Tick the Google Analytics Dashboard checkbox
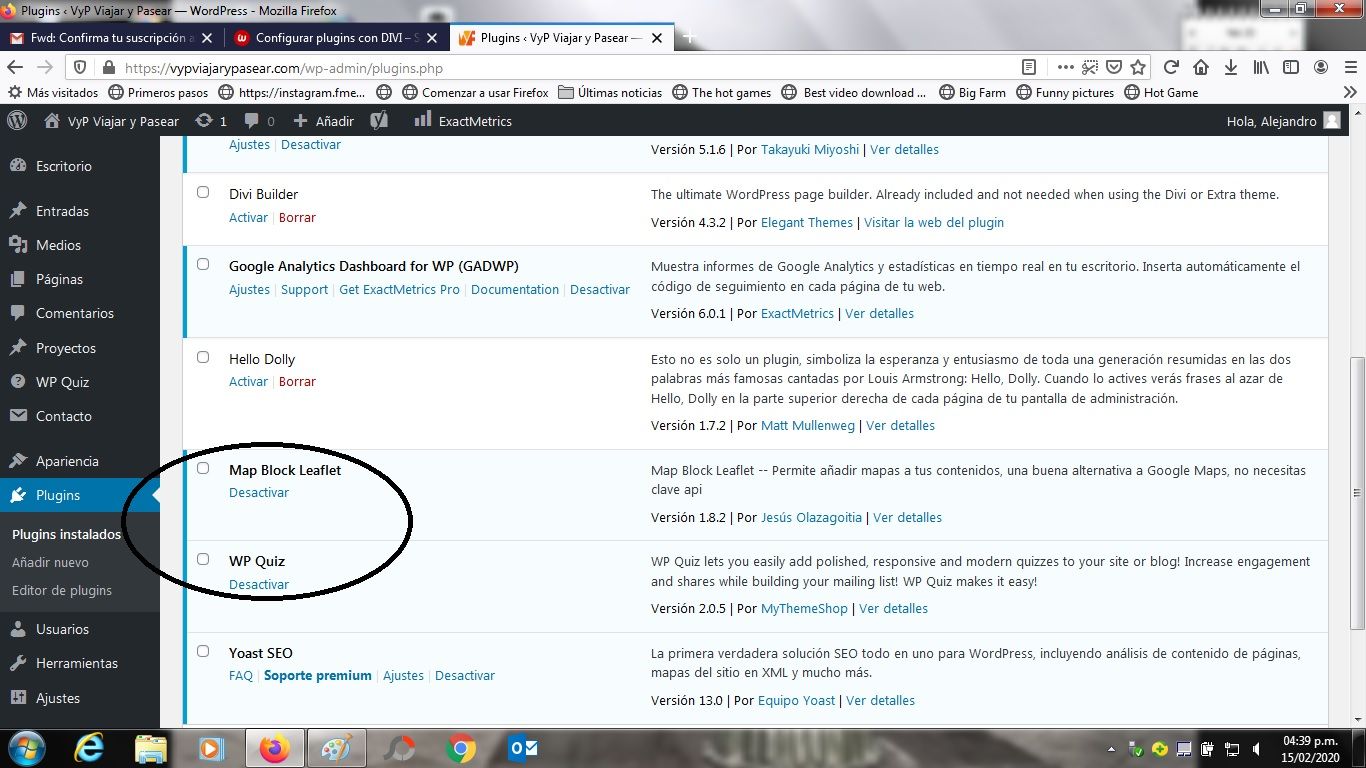Screen dimensions: 1366x768 coord(203,264)
